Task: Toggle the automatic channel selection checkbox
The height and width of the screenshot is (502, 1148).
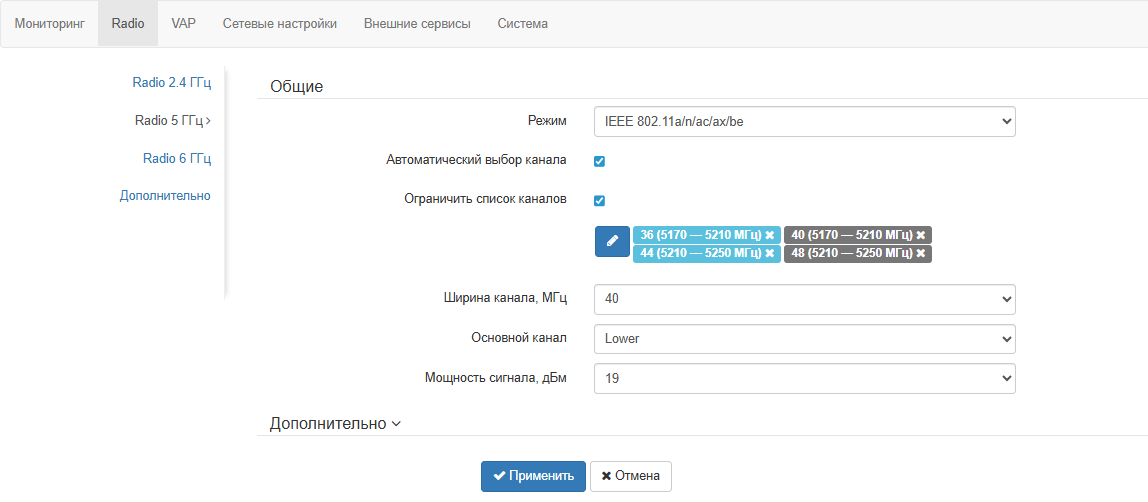Action: tap(600, 161)
